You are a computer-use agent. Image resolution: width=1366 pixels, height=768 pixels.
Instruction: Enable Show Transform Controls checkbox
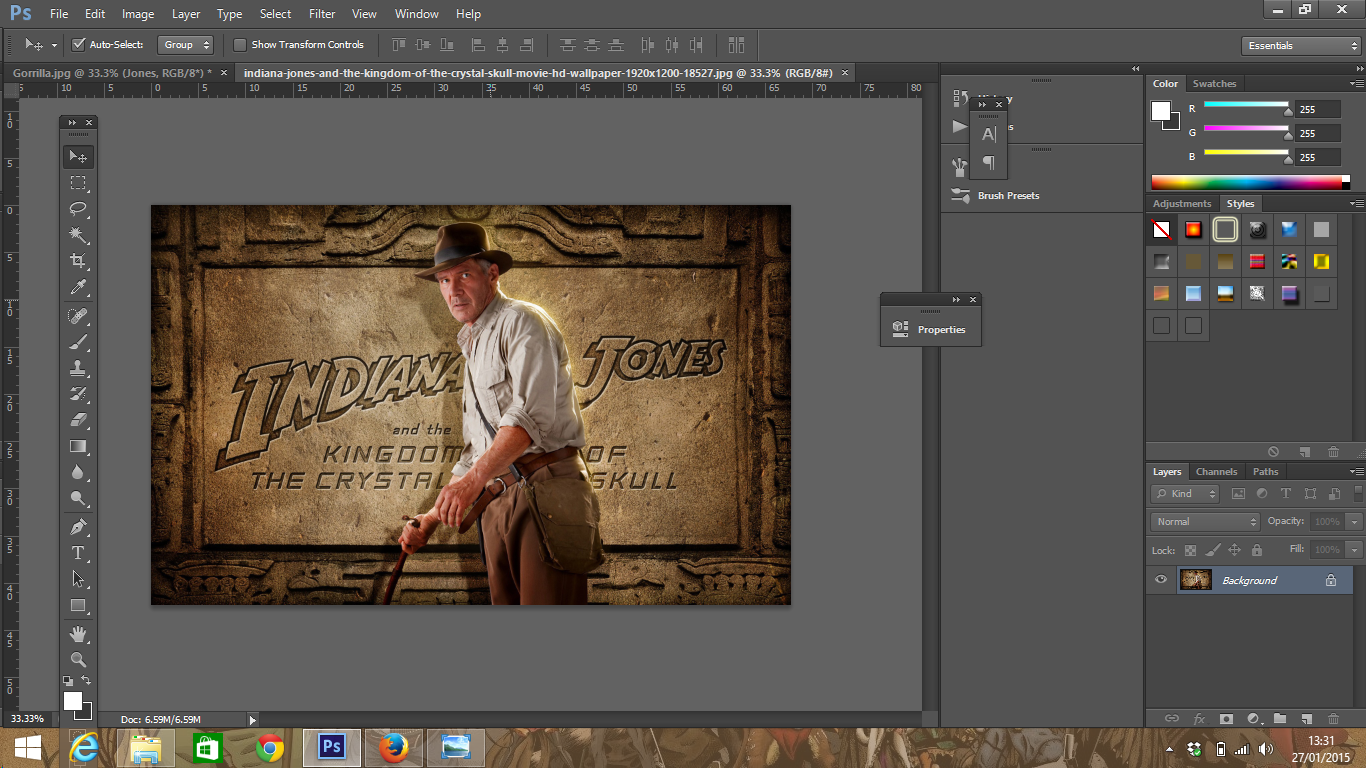240,45
